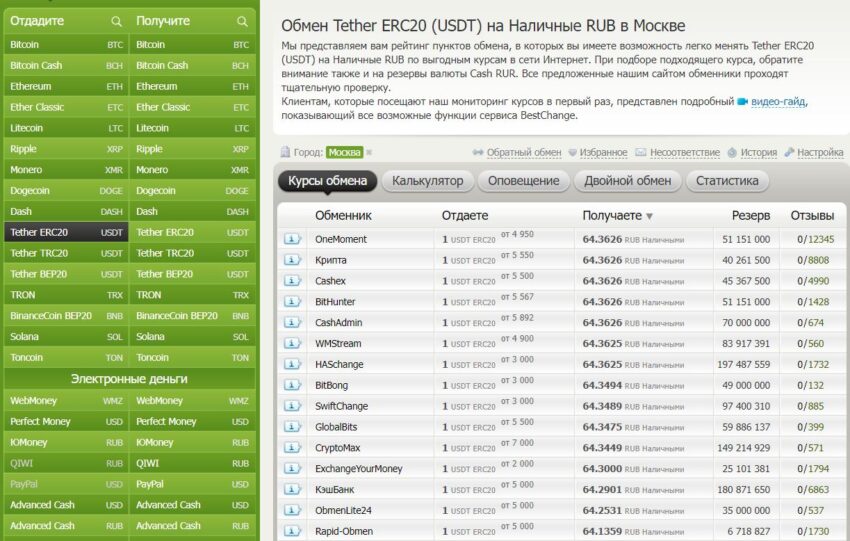Open the История link
Viewport: 850px width, 541px height.
[758, 153]
